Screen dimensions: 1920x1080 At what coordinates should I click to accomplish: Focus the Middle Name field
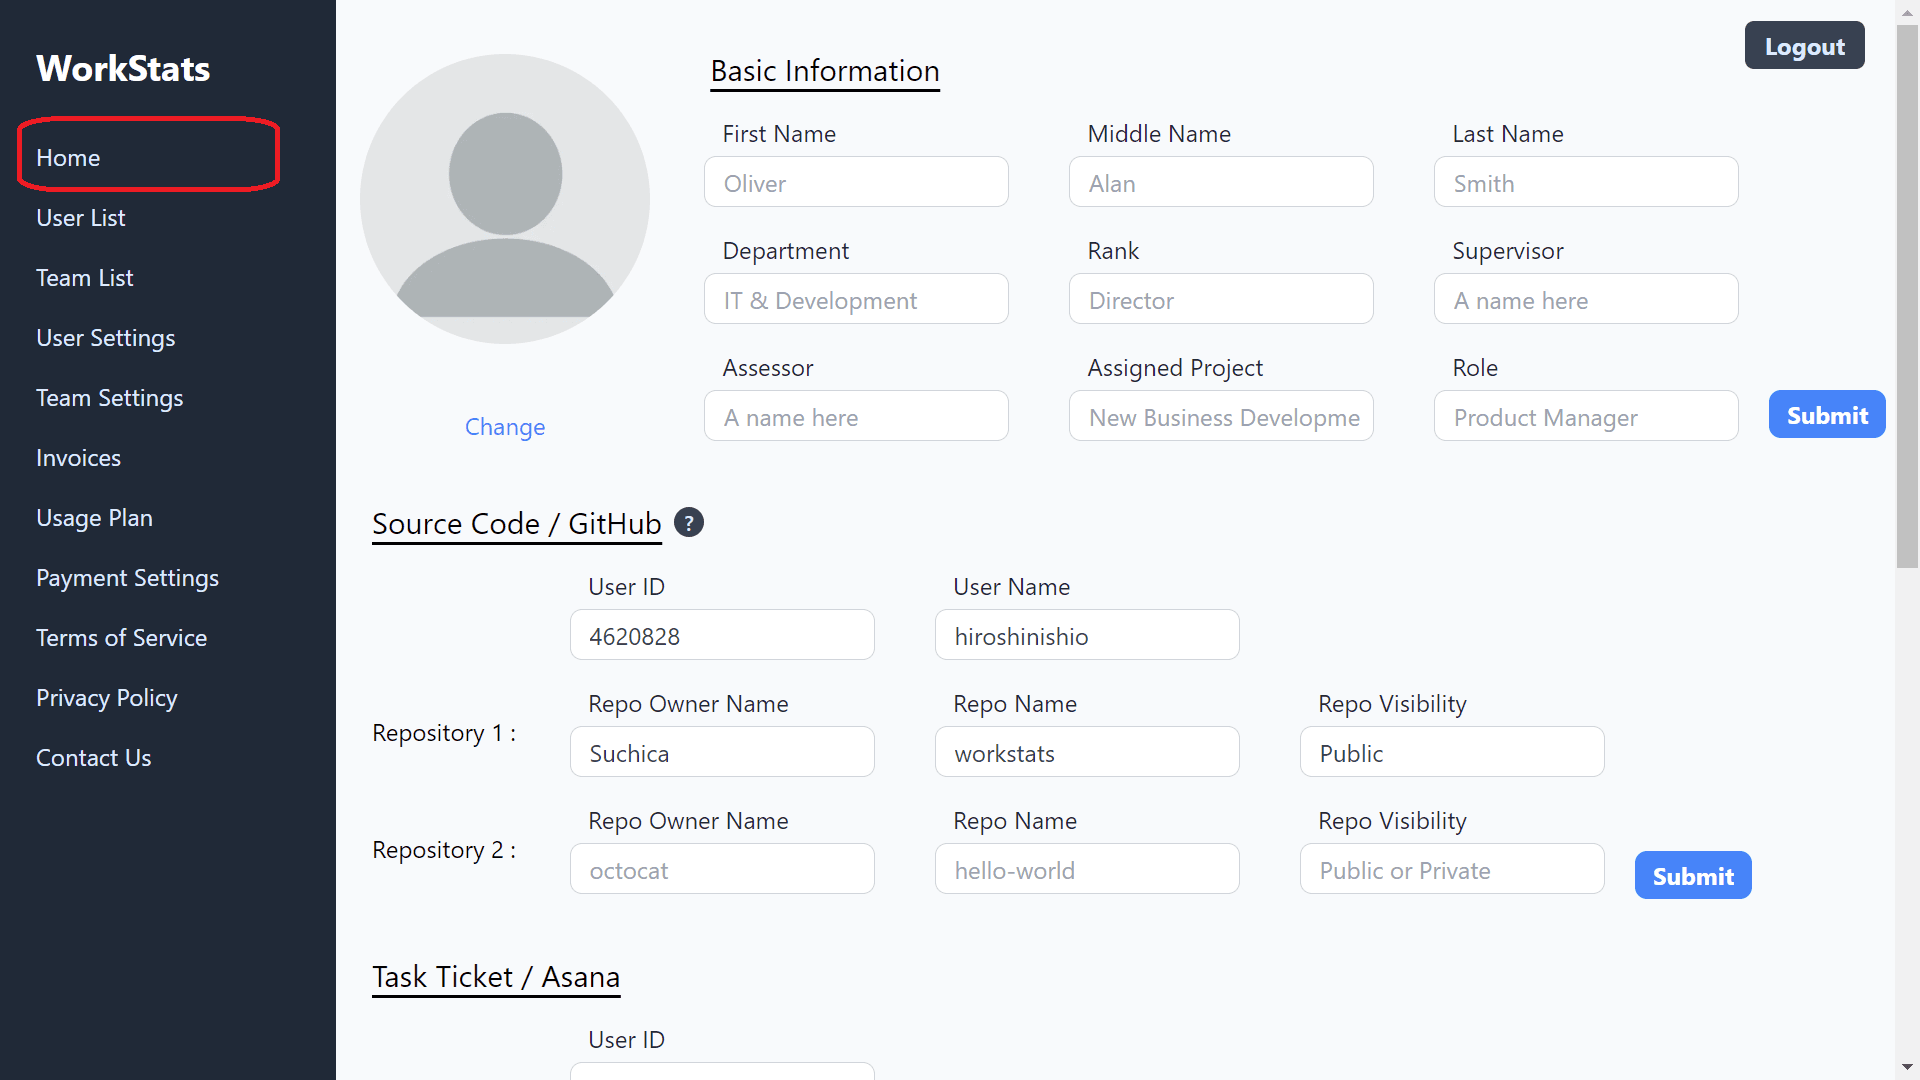click(x=1221, y=182)
